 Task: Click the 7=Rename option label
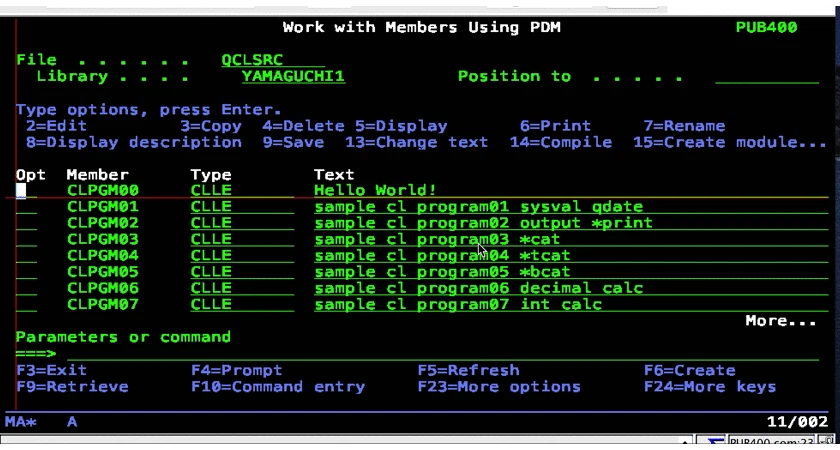pos(684,126)
